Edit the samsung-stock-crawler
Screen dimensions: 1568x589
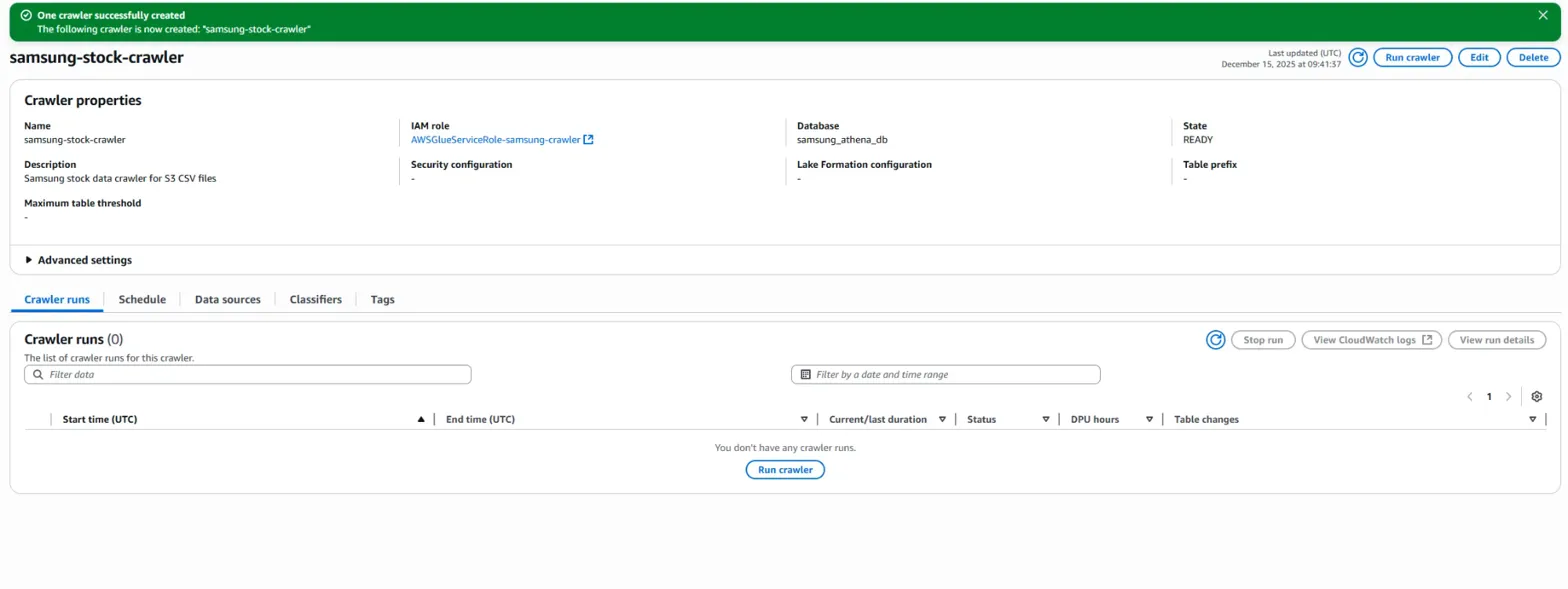pyautogui.click(x=1479, y=57)
